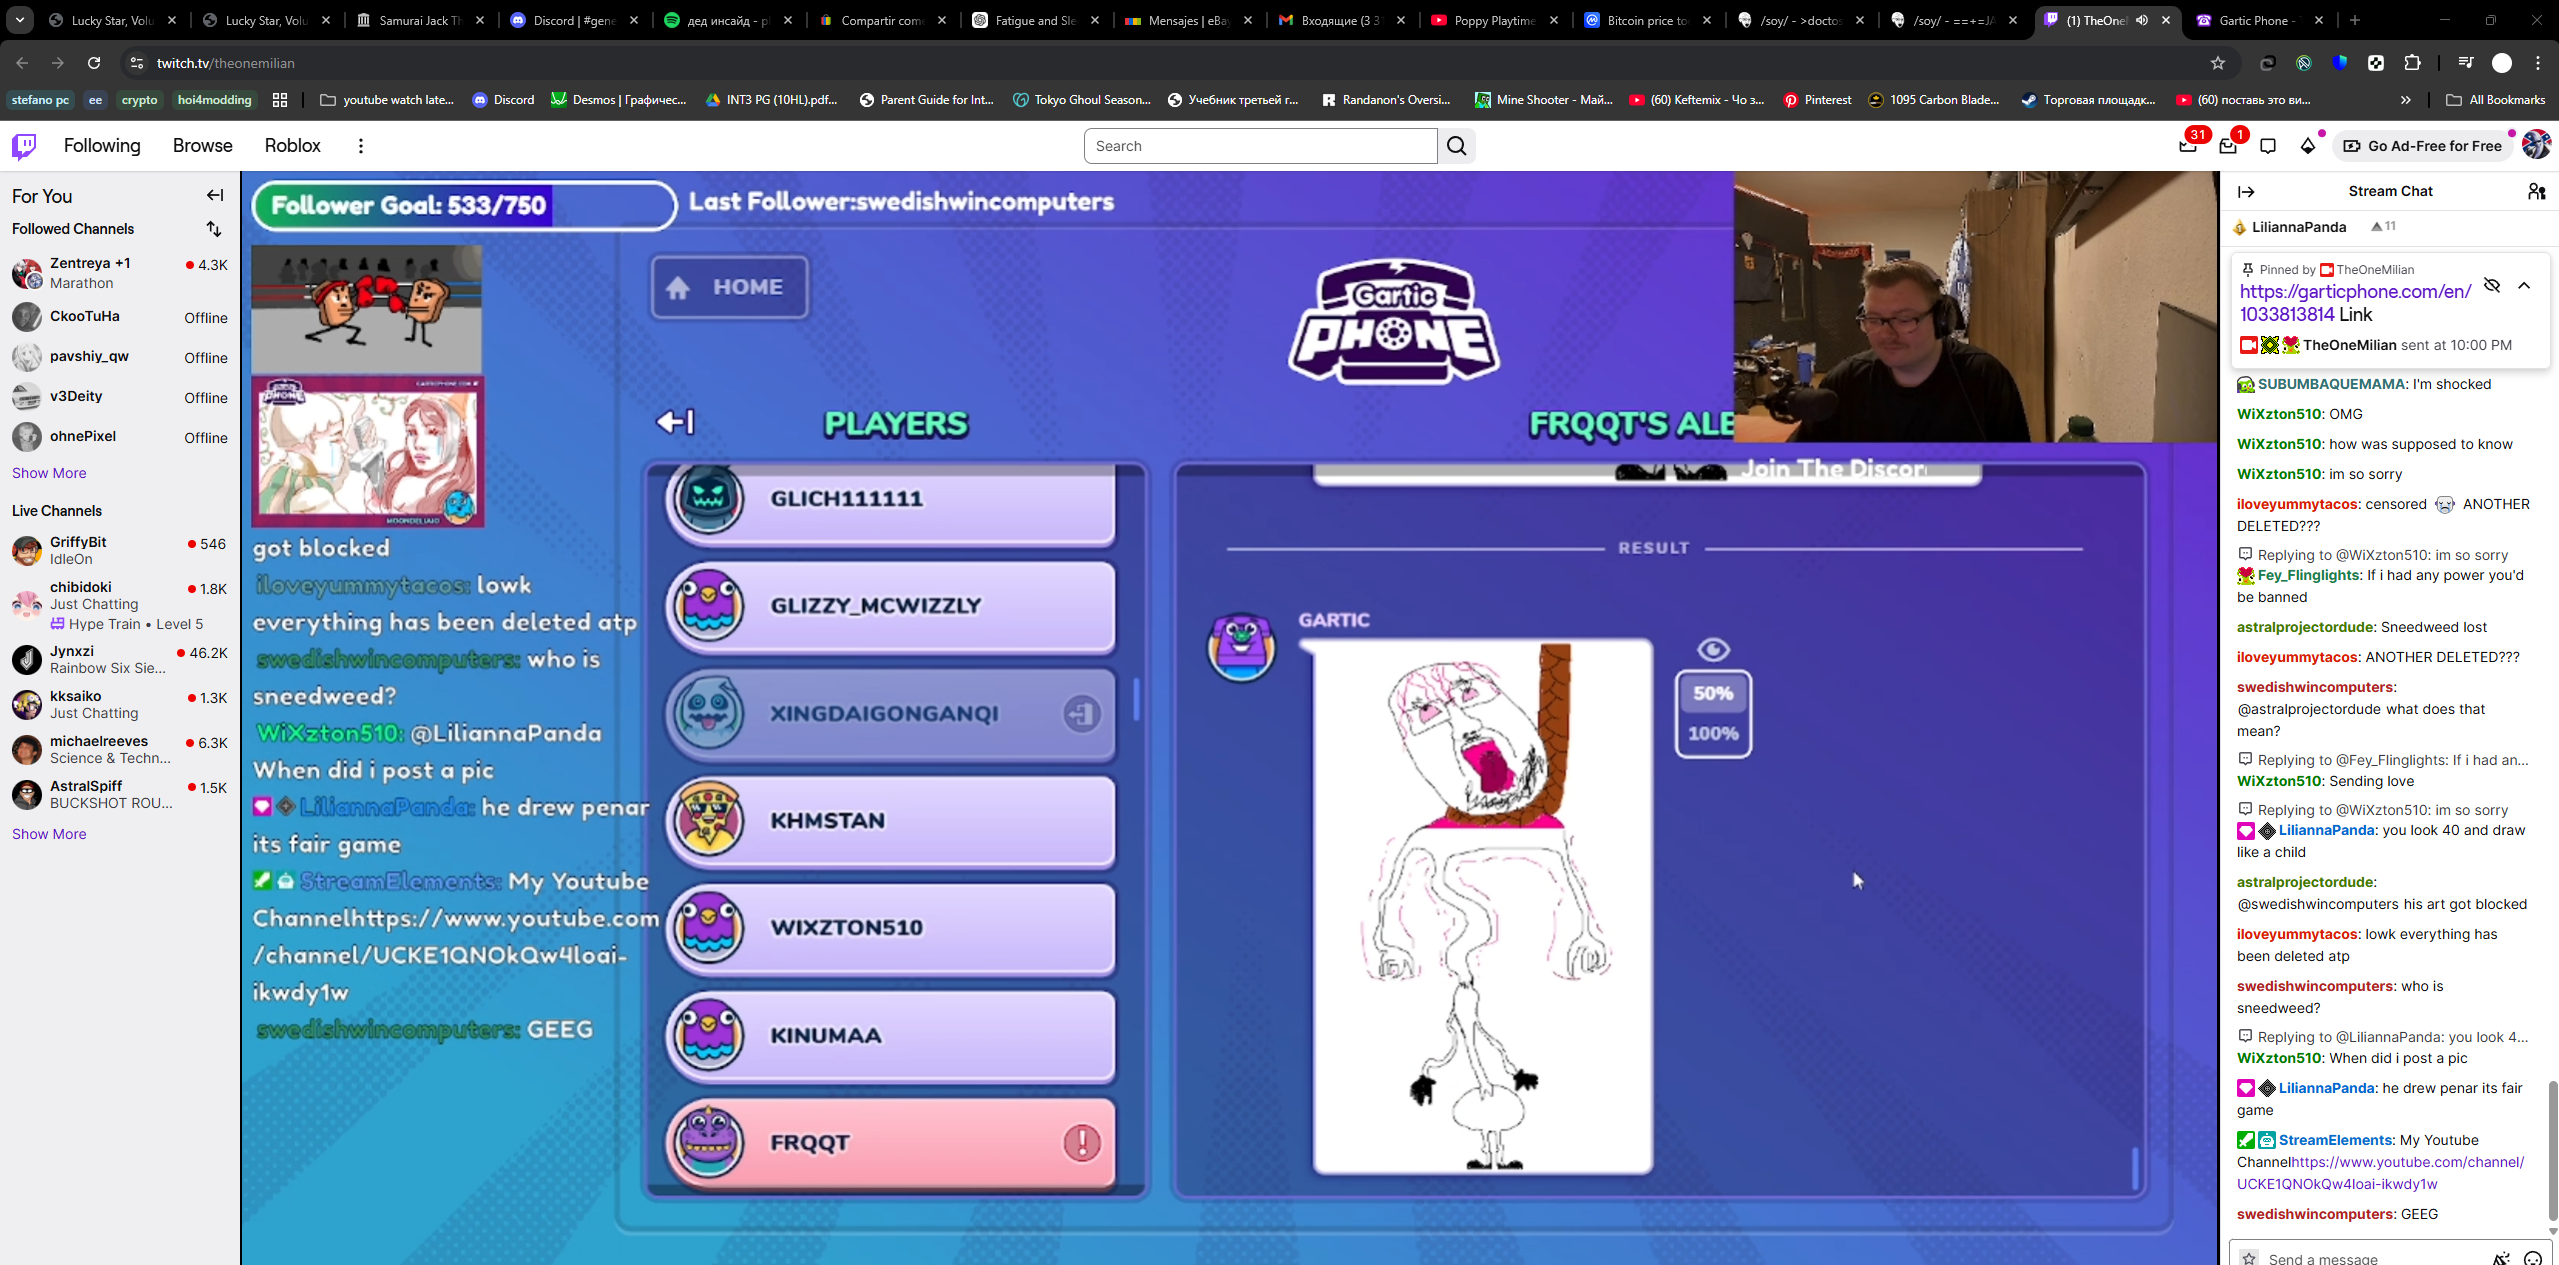Open the Browse tab
2559x1265 pixels.
[x=202, y=146]
